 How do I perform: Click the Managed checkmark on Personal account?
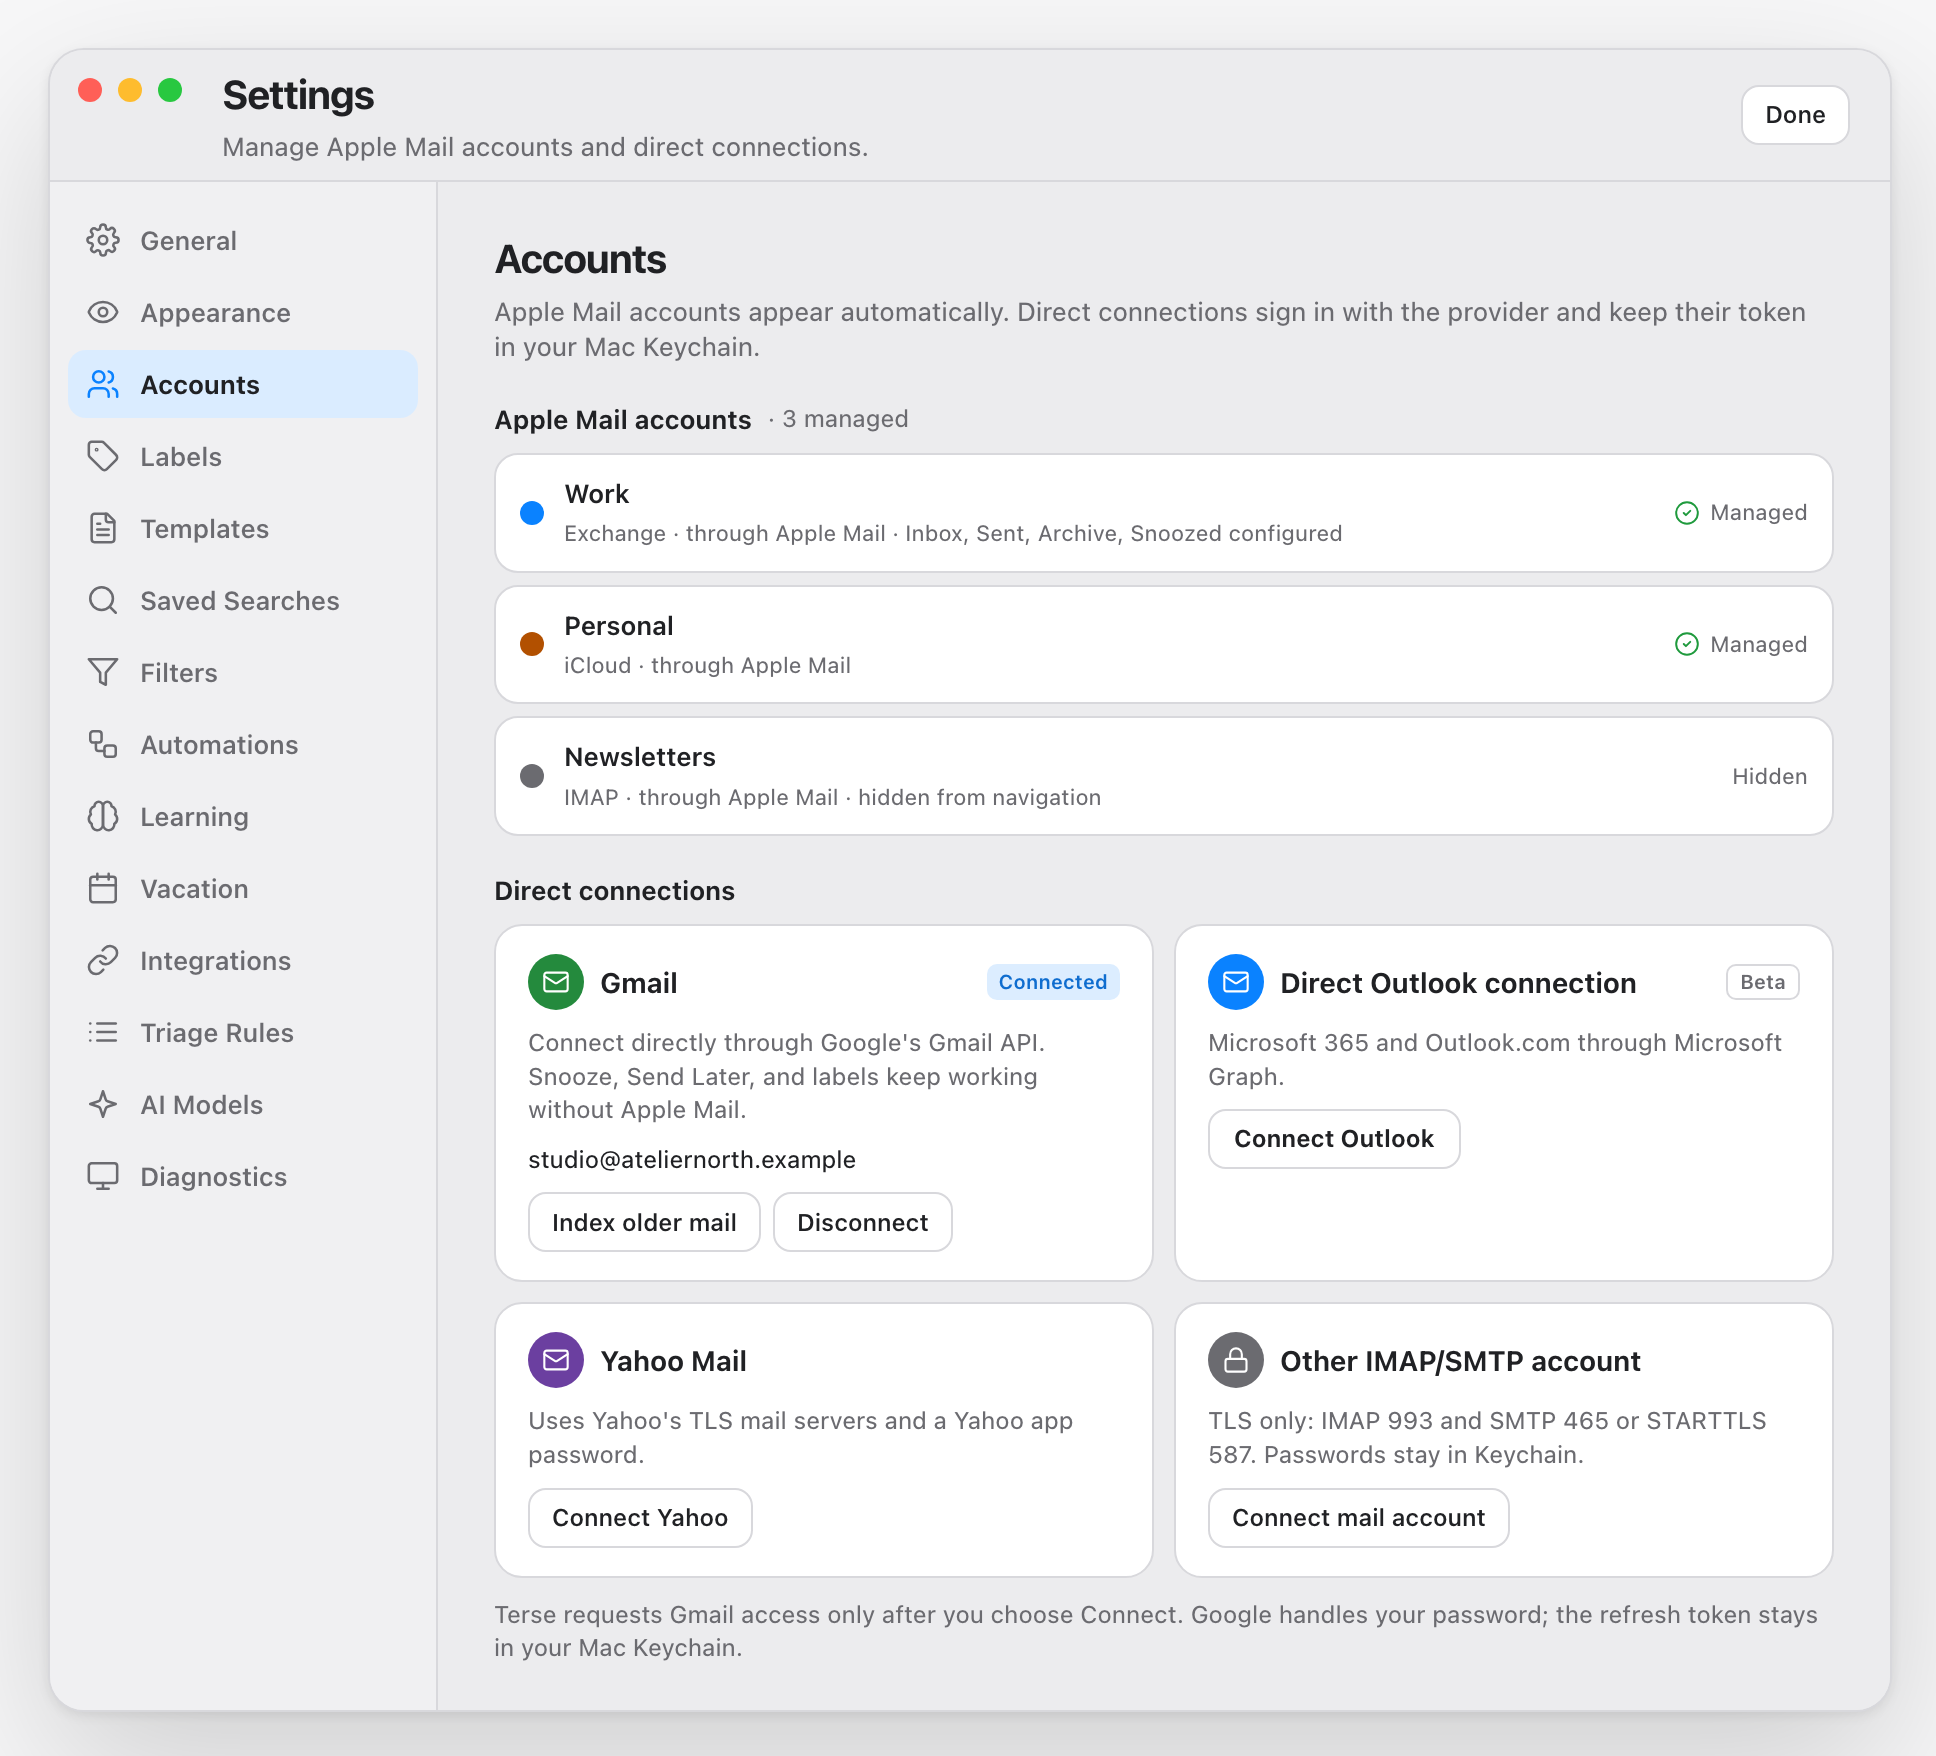pyautogui.click(x=1687, y=645)
